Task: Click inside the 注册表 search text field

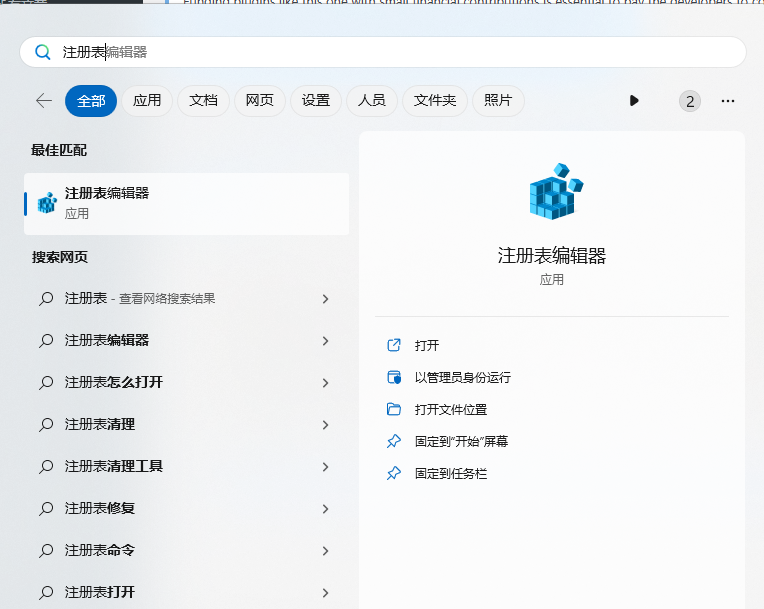Action: tap(383, 52)
